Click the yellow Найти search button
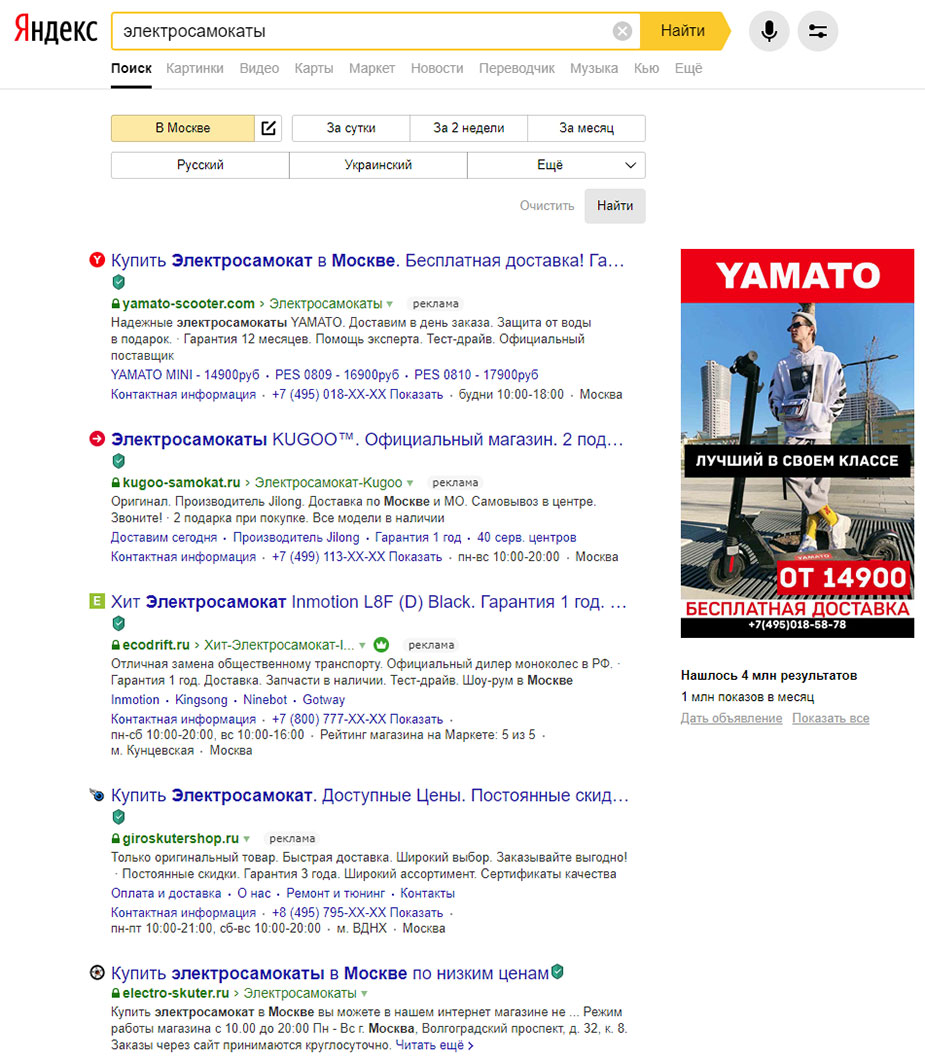Image resolution: width=925 pixels, height=1059 pixels. 683,31
